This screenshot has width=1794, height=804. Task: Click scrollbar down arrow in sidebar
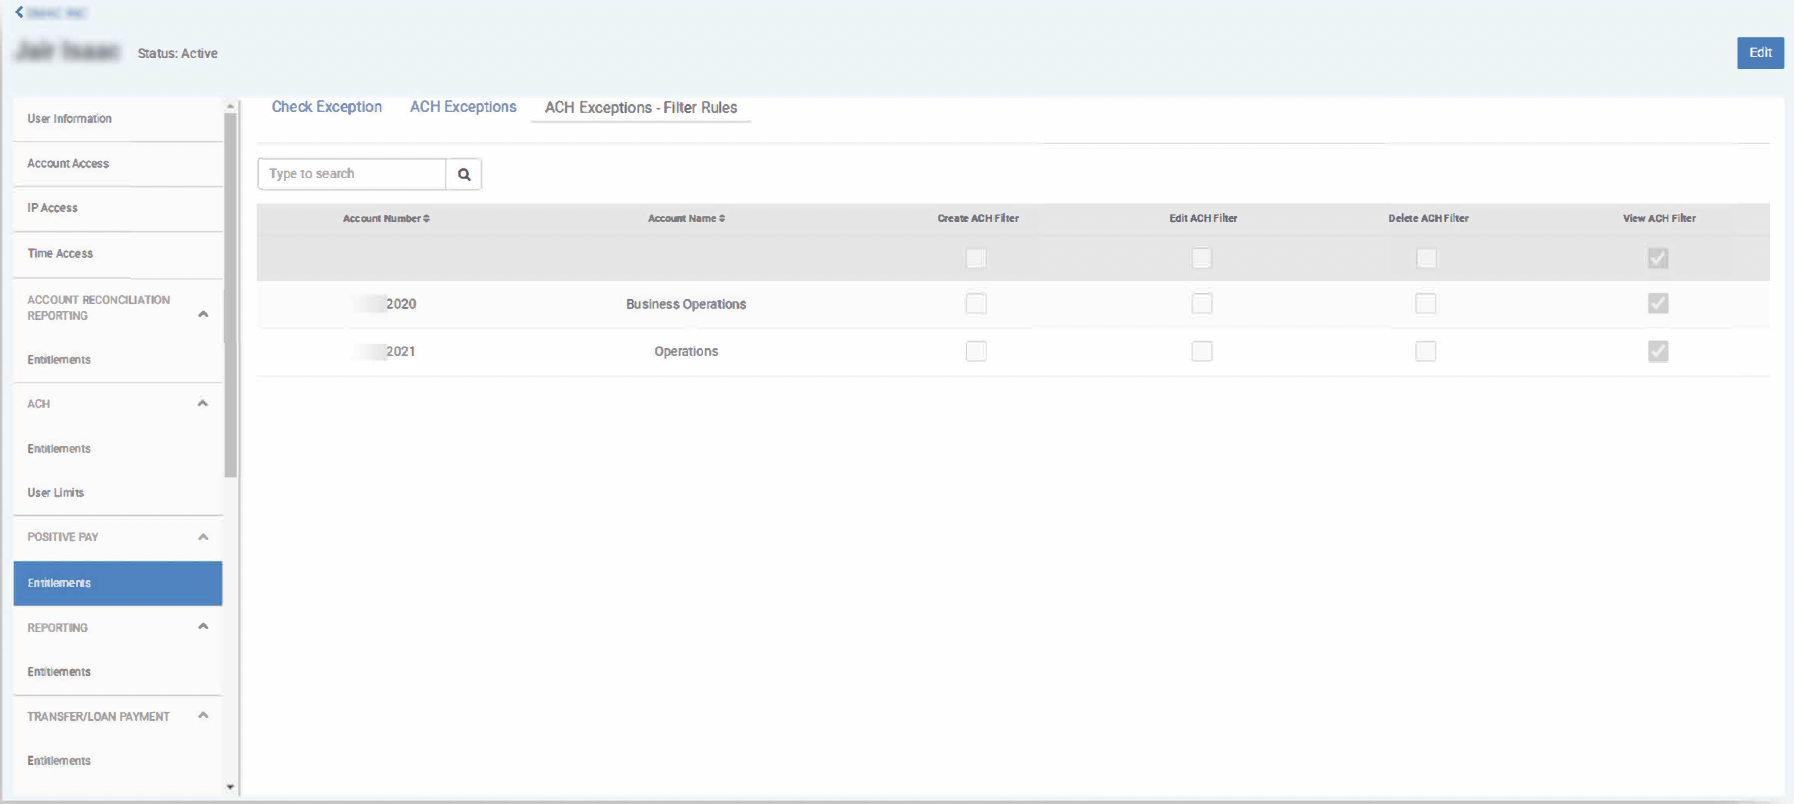231,787
